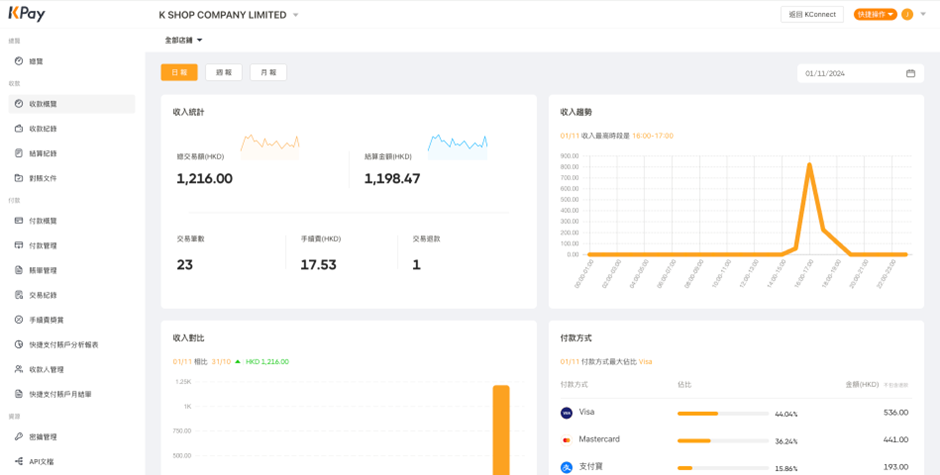This screenshot has height=475, width=940.
Task: Click the handling fee value 17.53
Action: 318,264
